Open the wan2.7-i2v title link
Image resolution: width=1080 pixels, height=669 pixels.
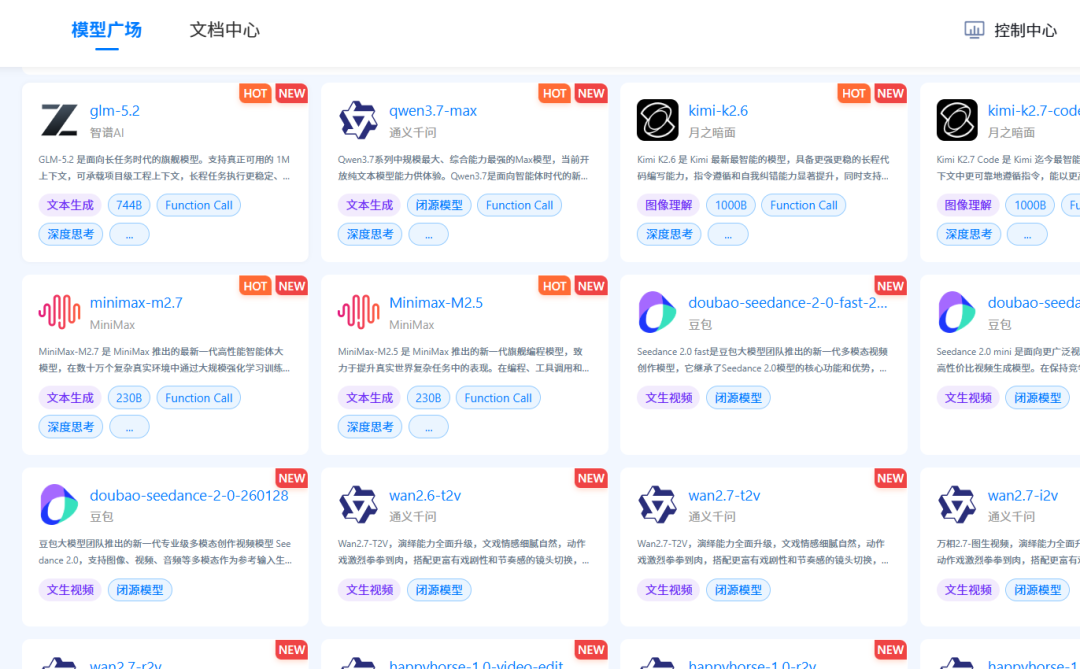point(1022,495)
